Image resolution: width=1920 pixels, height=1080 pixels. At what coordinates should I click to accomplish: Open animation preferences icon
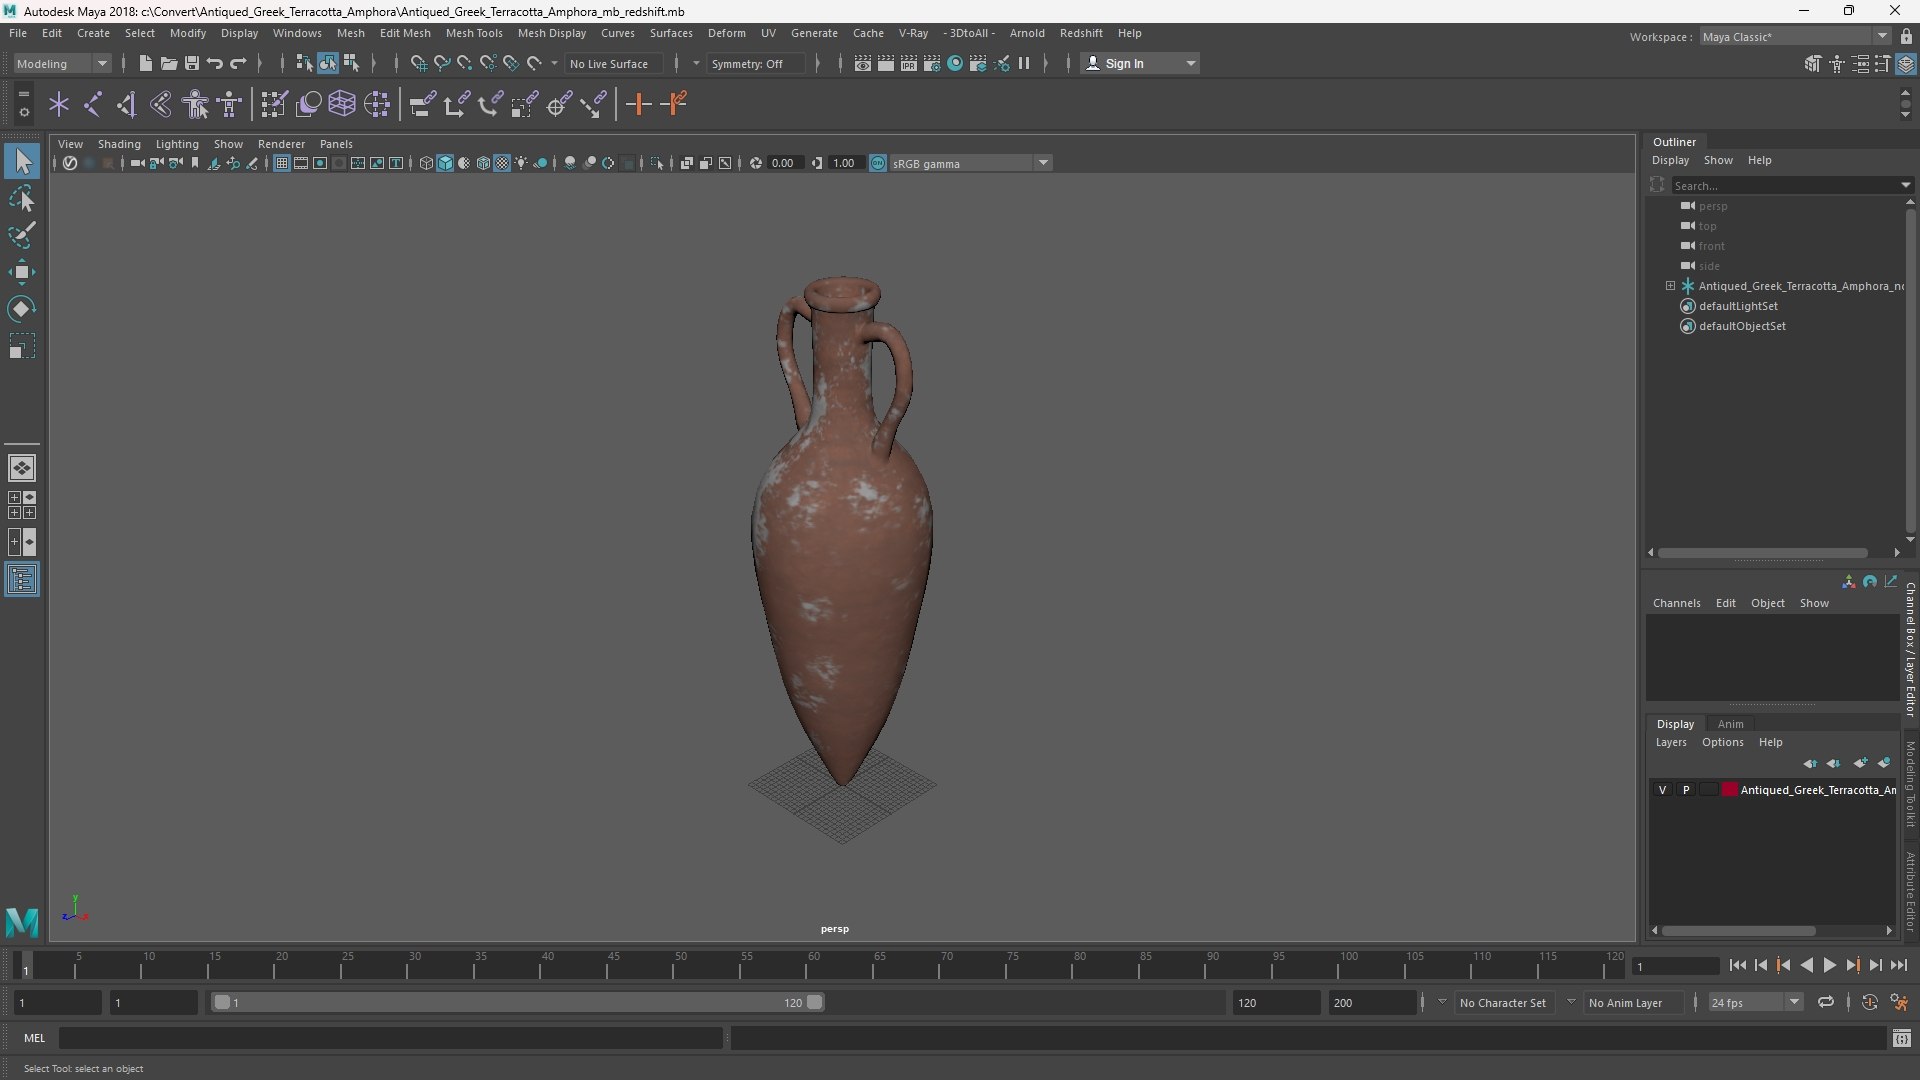[x=1899, y=1002]
